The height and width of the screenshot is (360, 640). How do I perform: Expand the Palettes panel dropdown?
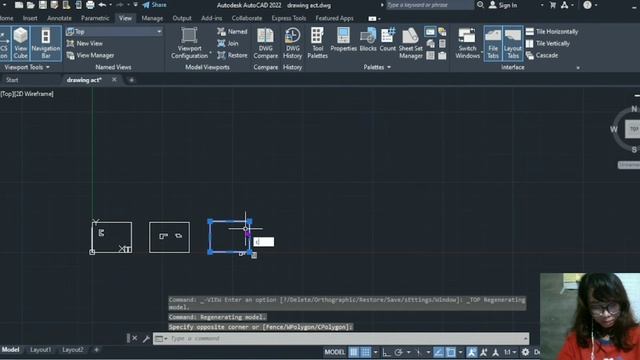tap(377, 67)
